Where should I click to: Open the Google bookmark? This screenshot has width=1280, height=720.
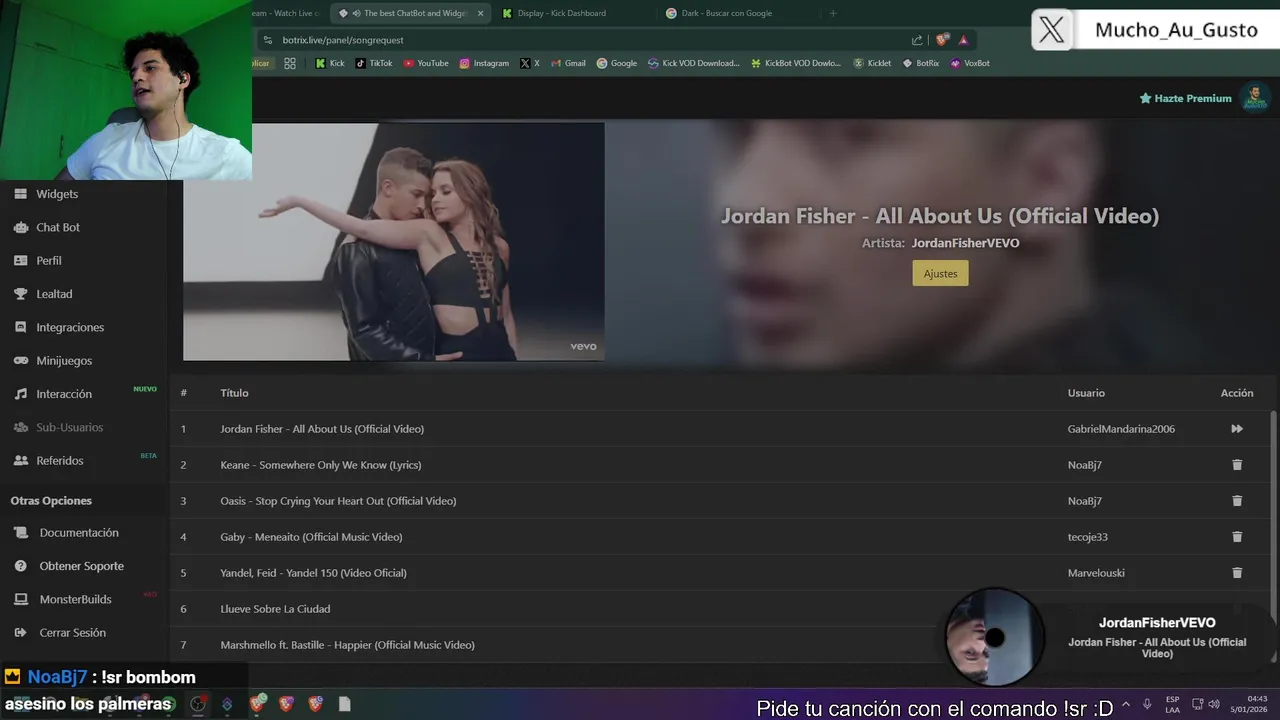(617, 63)
